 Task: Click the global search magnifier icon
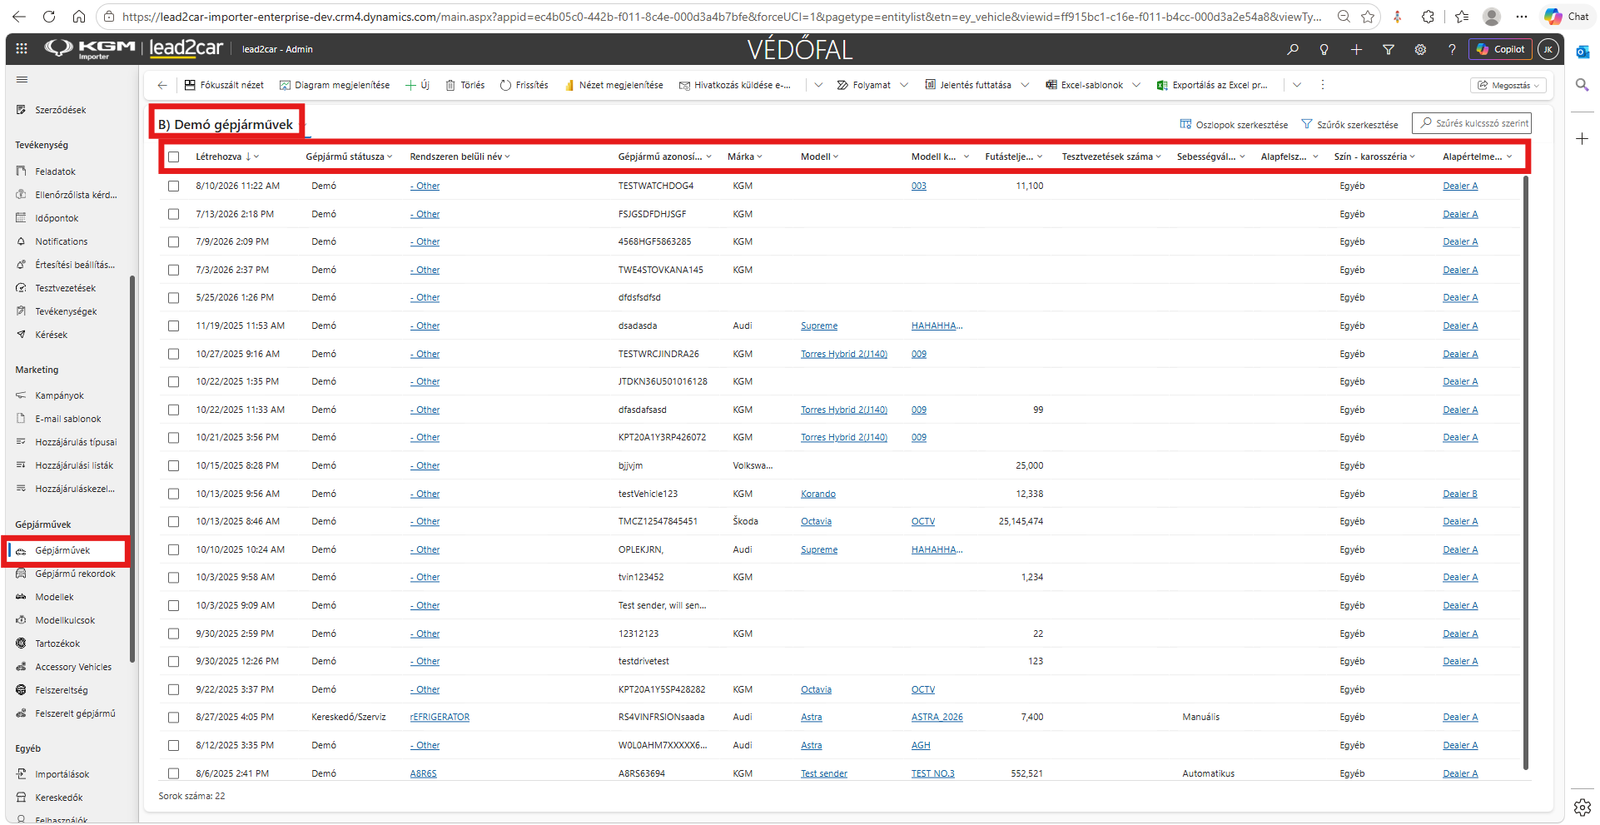[1292, 49]
